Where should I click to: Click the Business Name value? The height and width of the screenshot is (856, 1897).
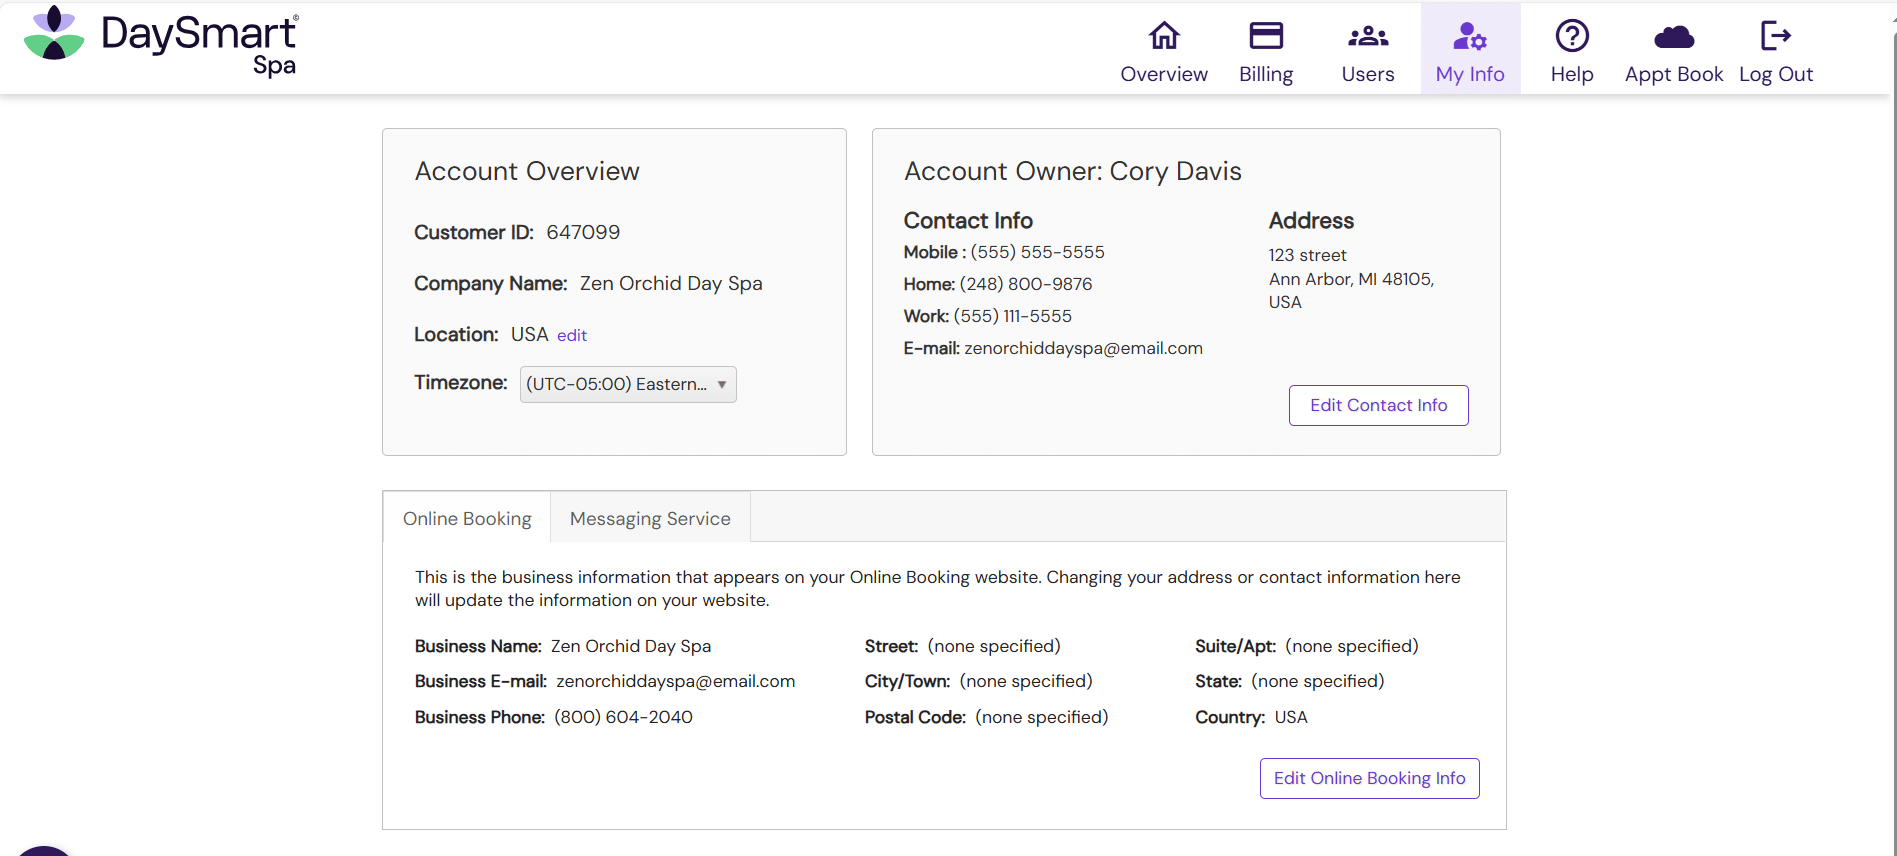click(631, 646)
